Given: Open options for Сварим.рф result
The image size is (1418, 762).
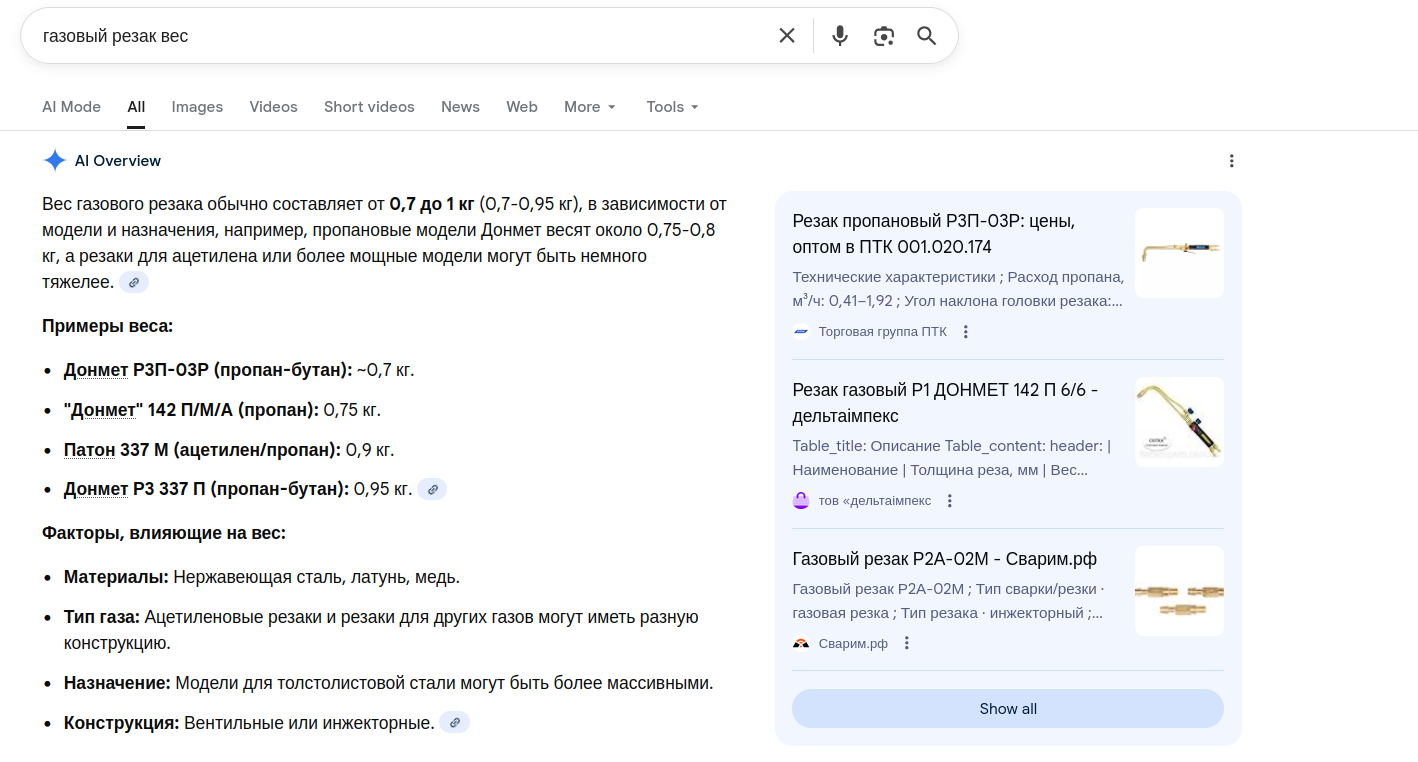Looking at the screenshot, I should [907, 643].
